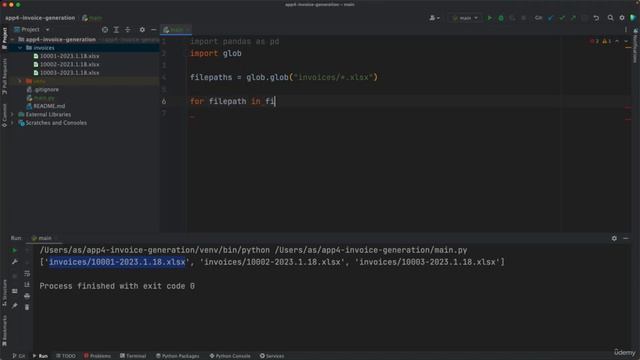Expand the venv folder
Screen dimensions: 640x360
20,81
